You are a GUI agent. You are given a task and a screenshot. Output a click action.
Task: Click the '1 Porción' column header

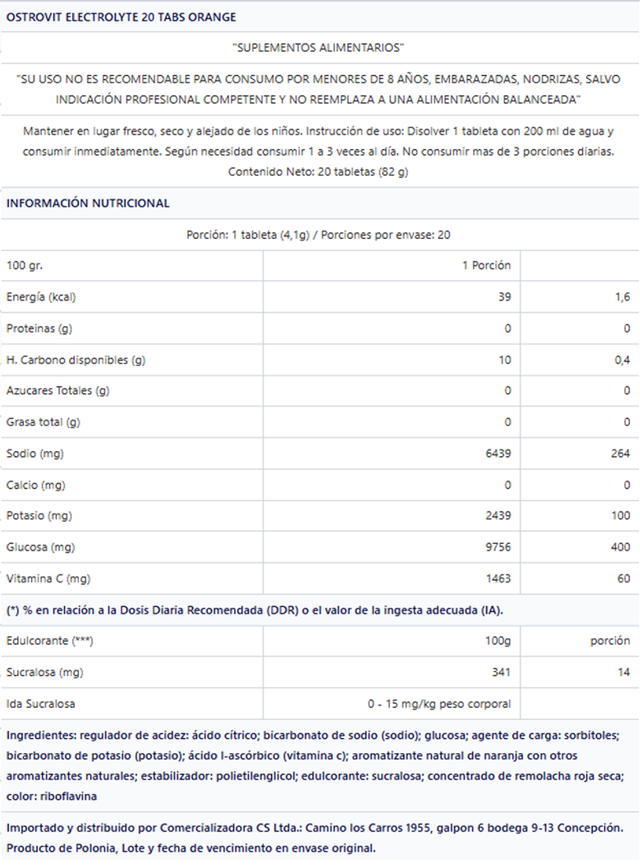tap(486, 265)
